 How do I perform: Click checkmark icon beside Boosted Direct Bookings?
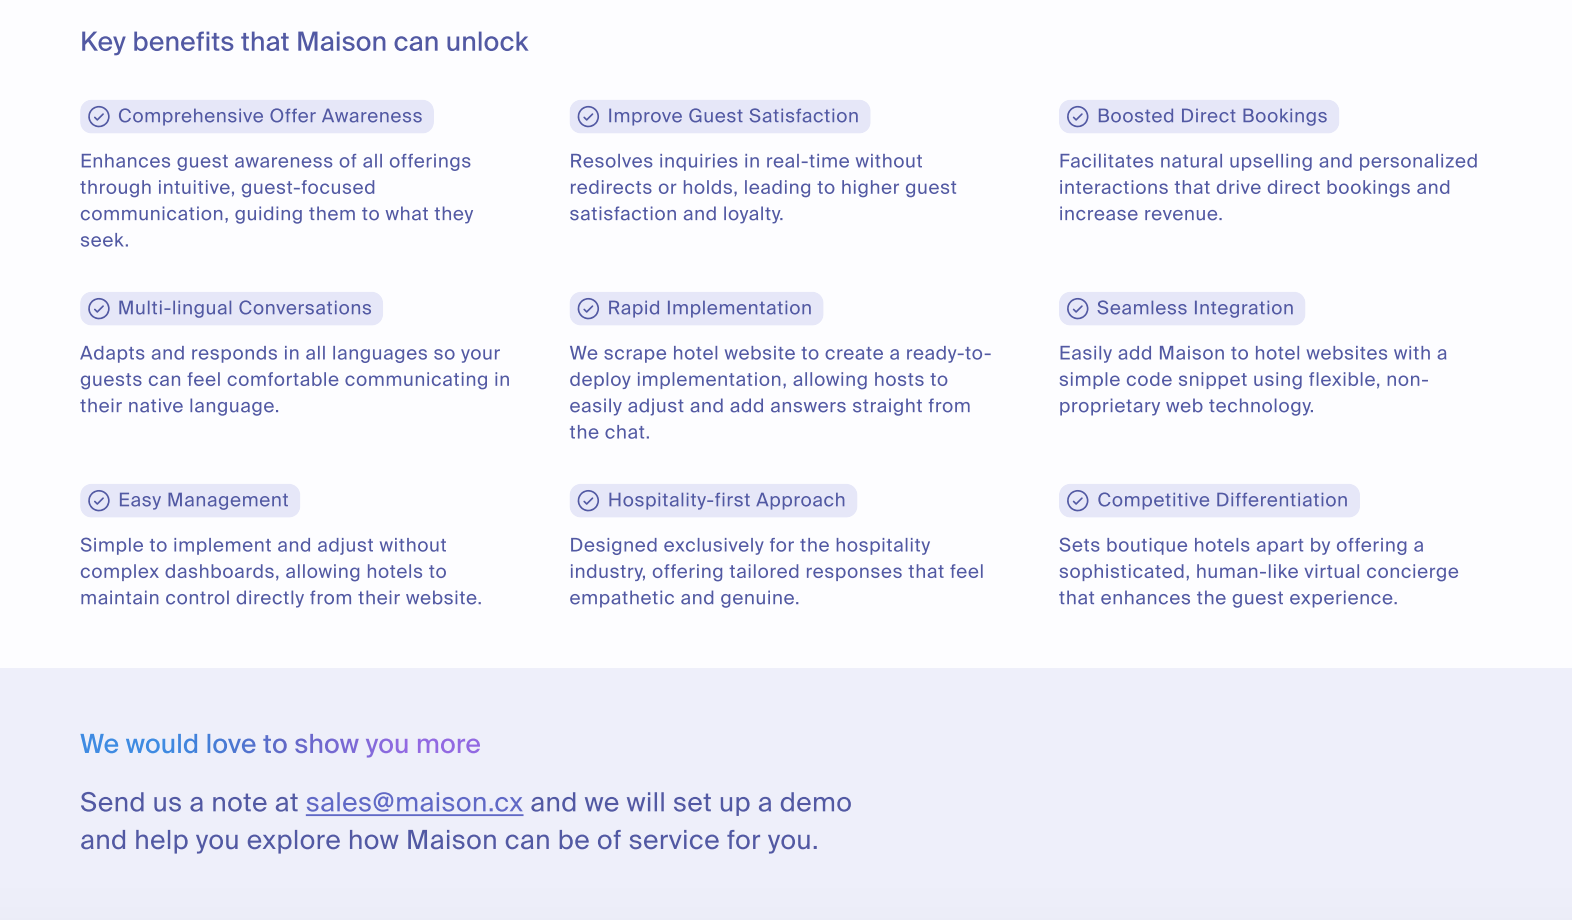[x=1078, y=117]
